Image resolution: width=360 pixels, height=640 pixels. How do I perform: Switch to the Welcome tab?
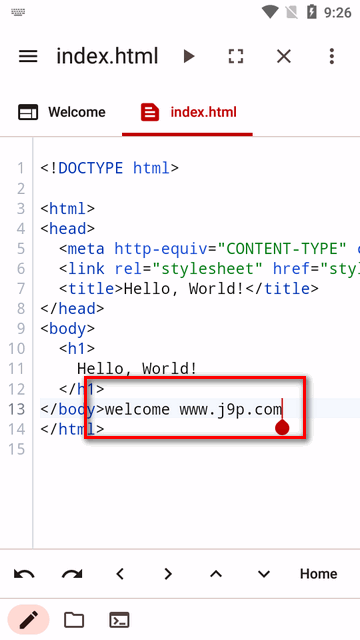pyautogui.click(x=62, y=112)
